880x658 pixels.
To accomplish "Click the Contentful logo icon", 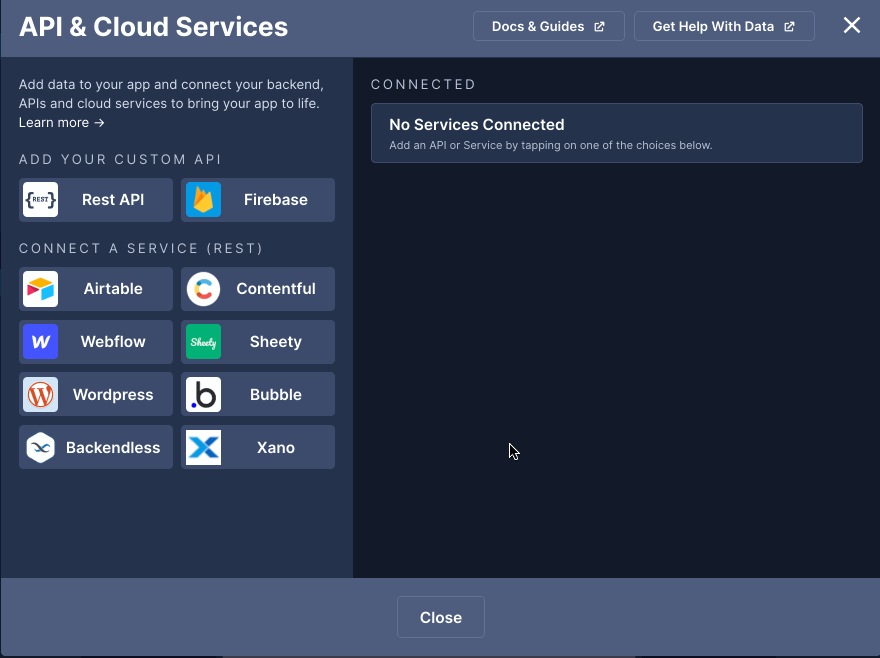I will coord(203,289).
